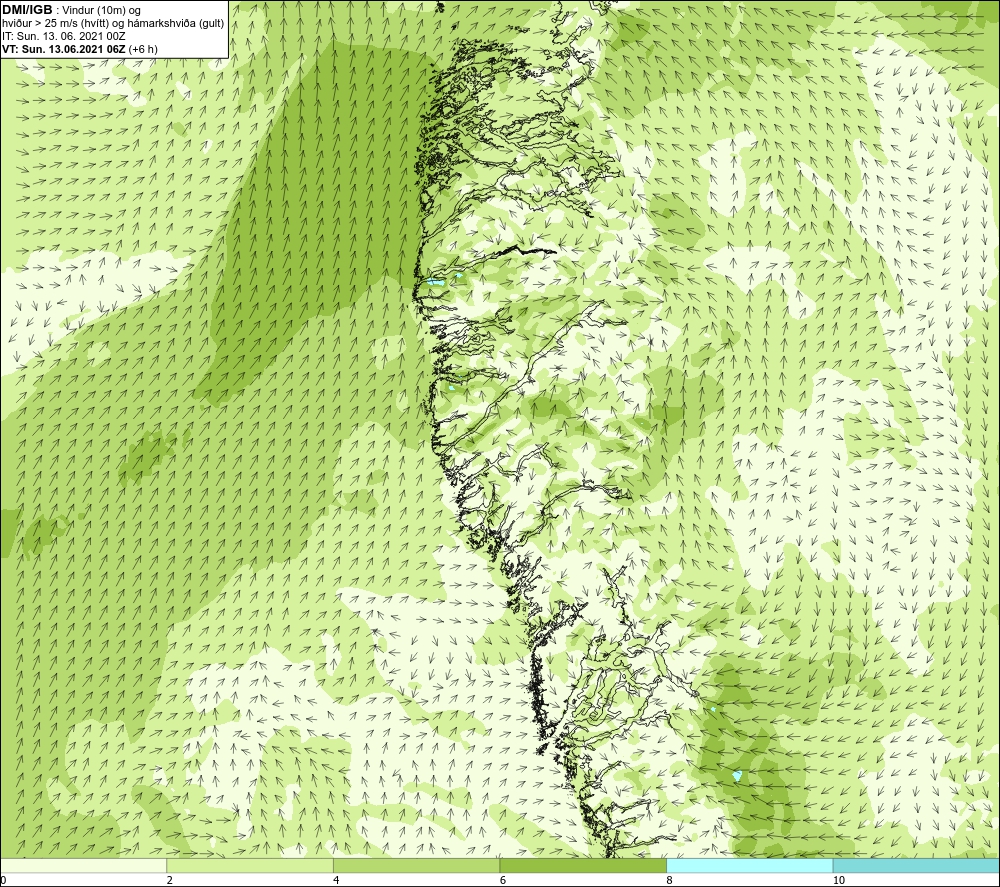Click the above 10 m/s cyan legend swatch
Screen dimensions: 1000x887
coord(916,866)
